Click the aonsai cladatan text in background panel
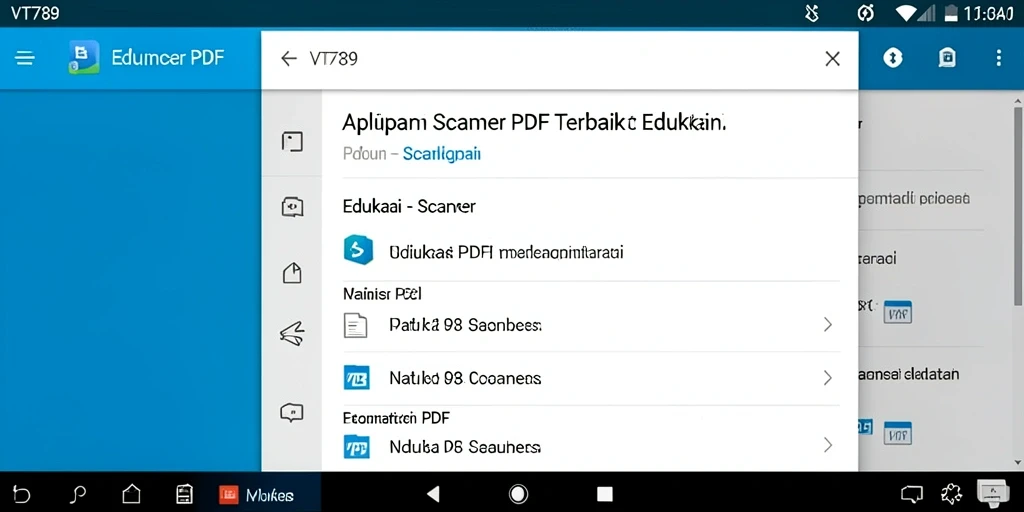Screen dimensions: 1024x512 pyautogui.click(x=908, y=374)
